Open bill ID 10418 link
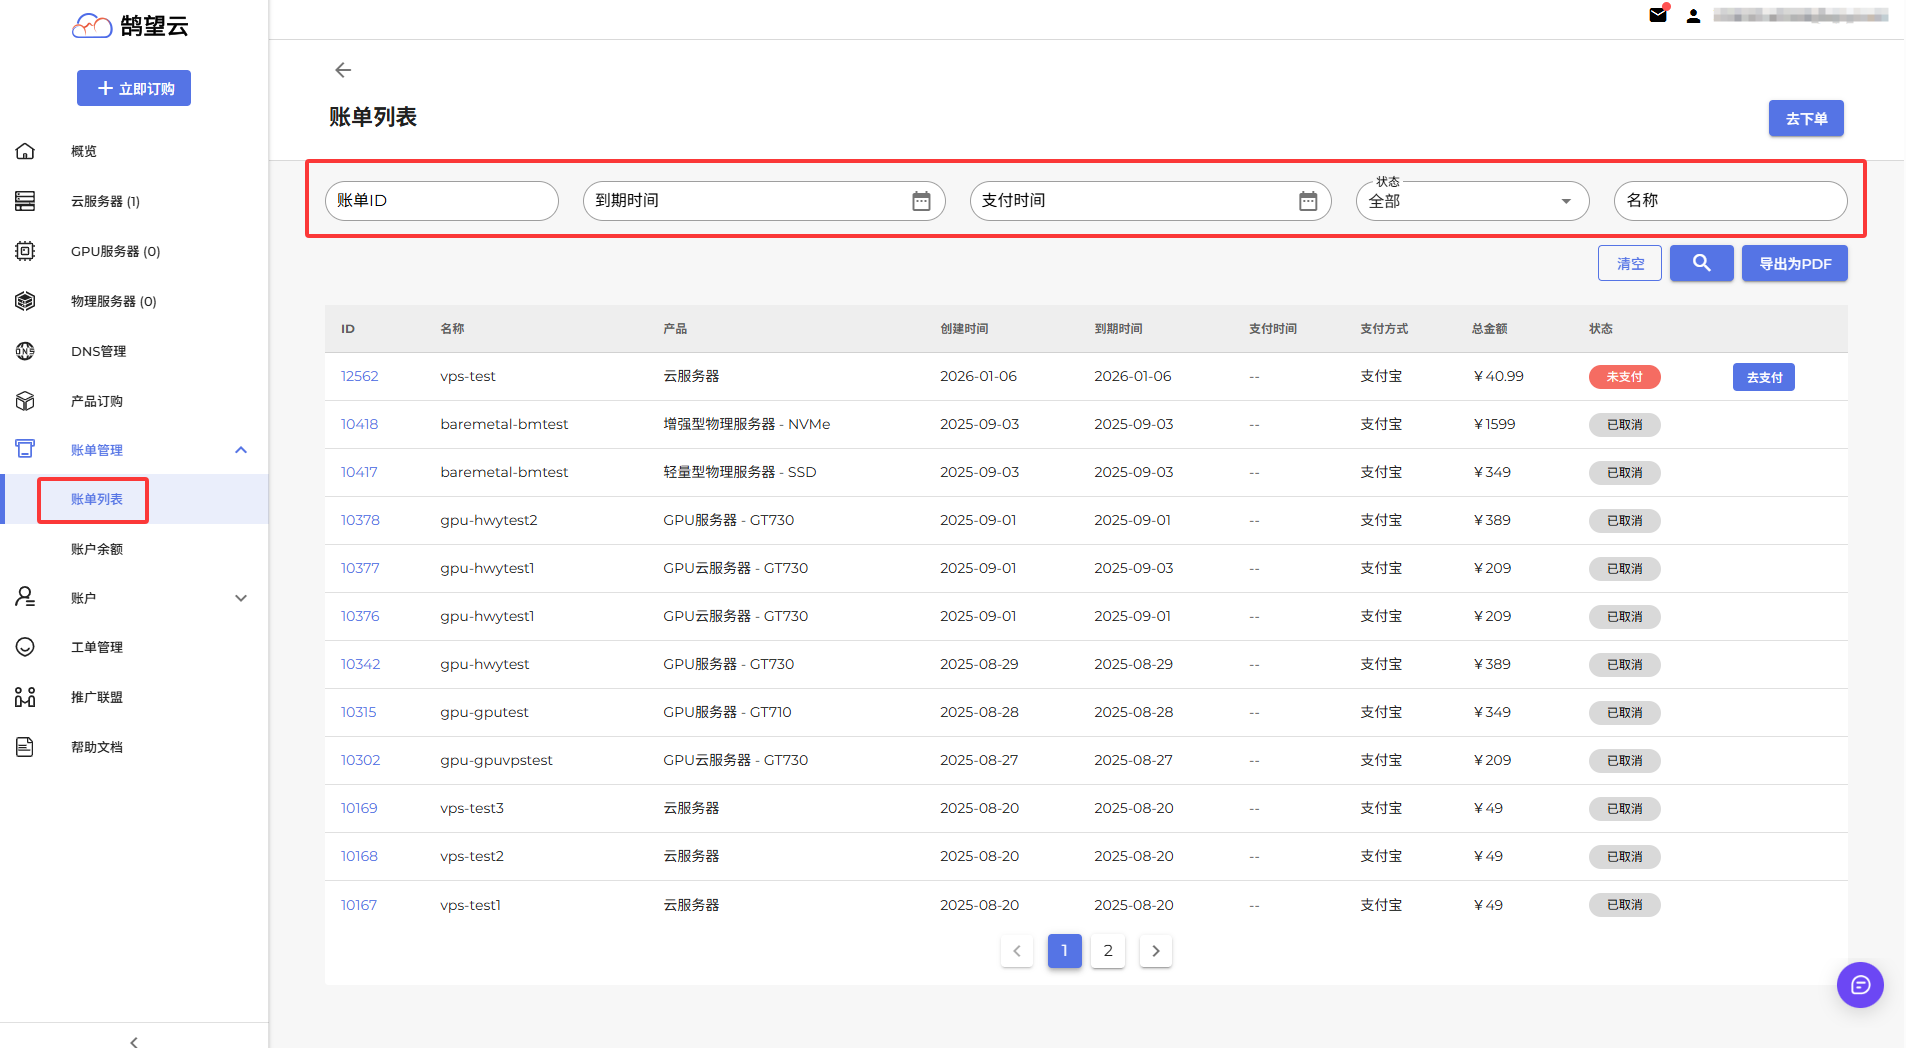The width and height of the screenshot is (1906, 1048). (359, 424)
